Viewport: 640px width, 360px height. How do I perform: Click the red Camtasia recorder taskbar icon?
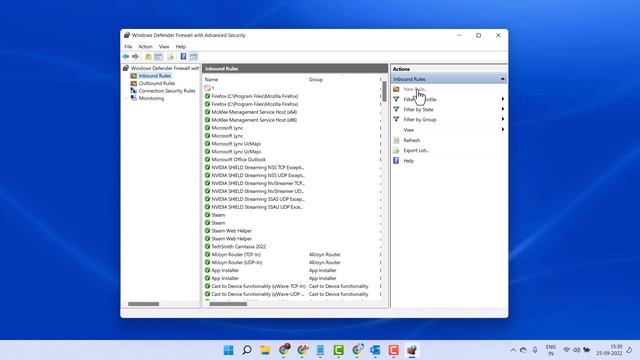pyautogui.click(x=393, y=350)
